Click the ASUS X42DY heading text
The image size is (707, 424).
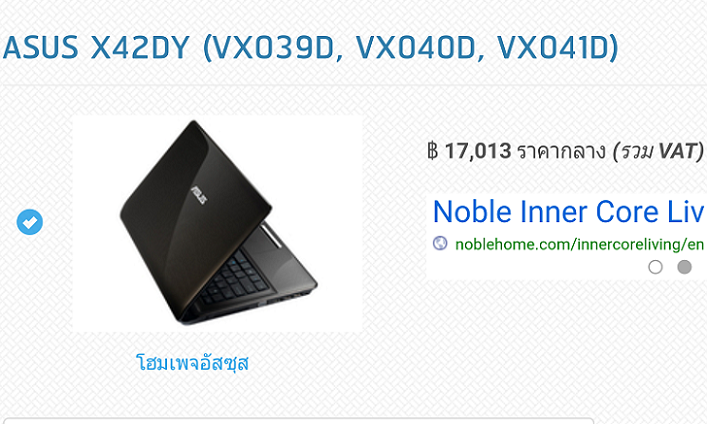pos(96,47)
